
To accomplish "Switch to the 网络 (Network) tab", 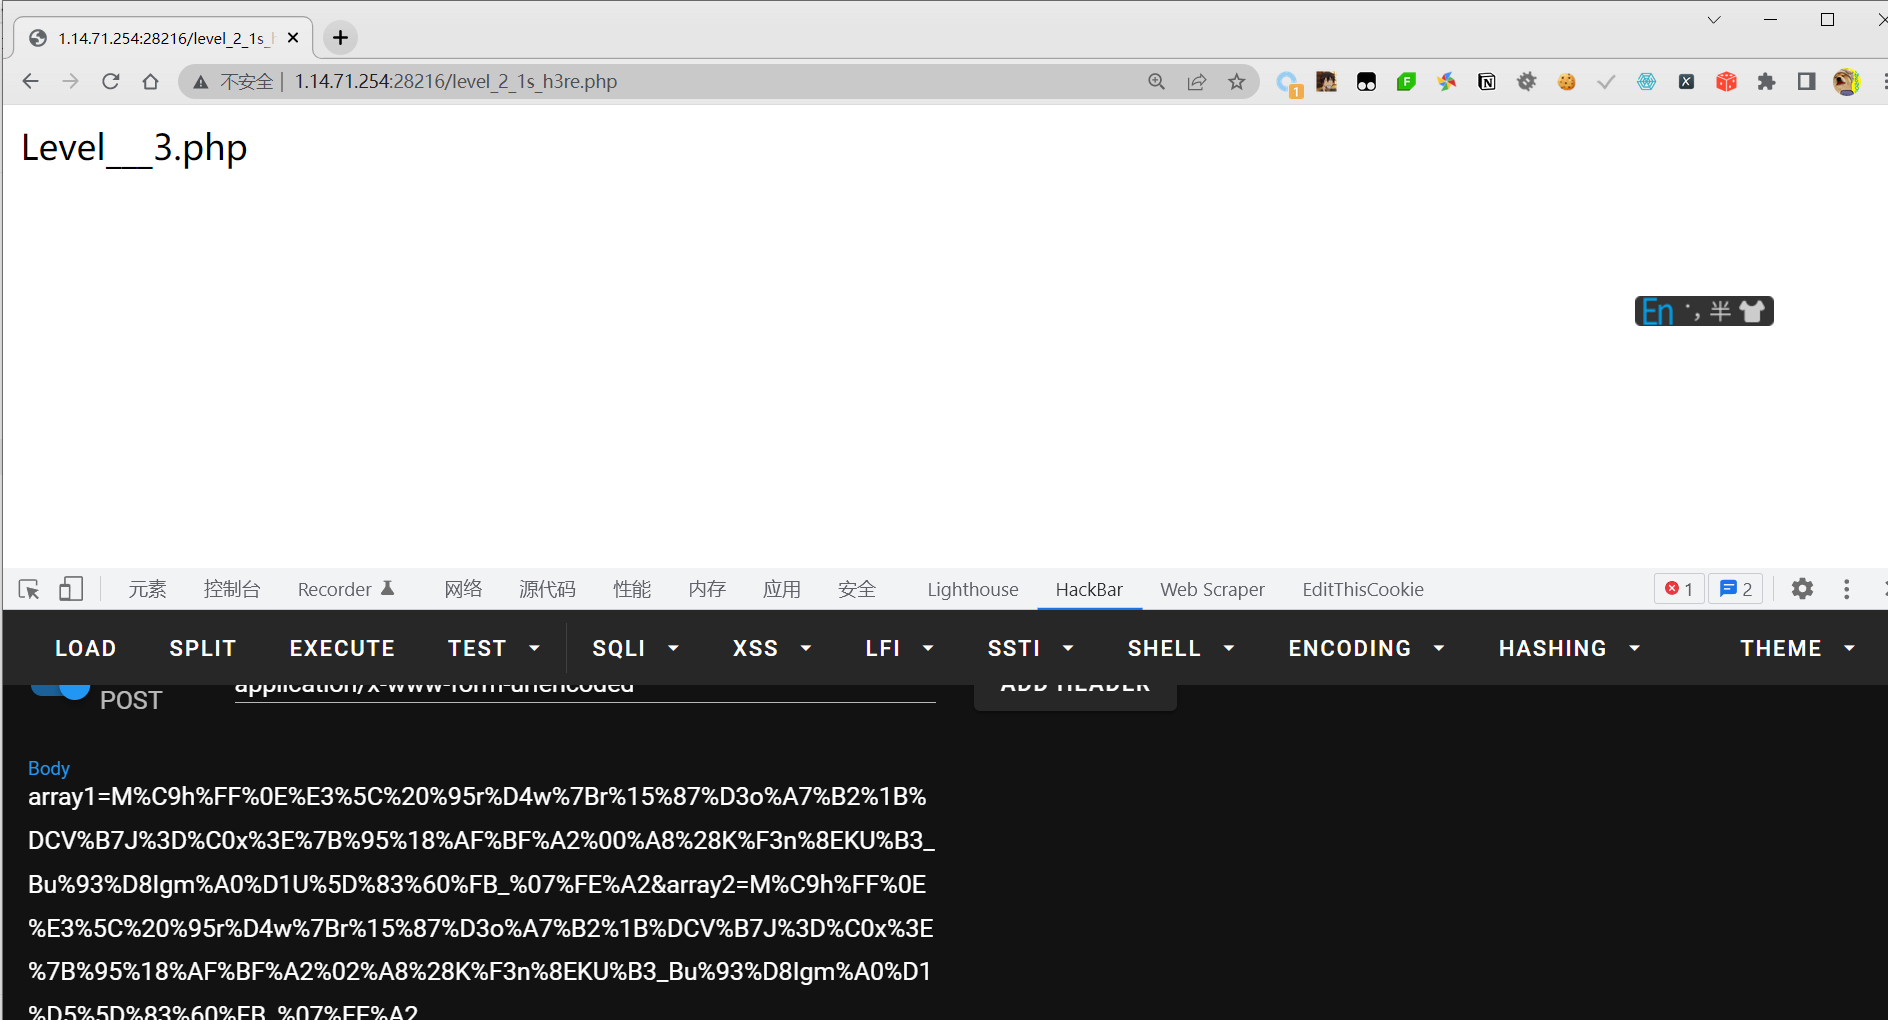I will (x=463, y=589).
